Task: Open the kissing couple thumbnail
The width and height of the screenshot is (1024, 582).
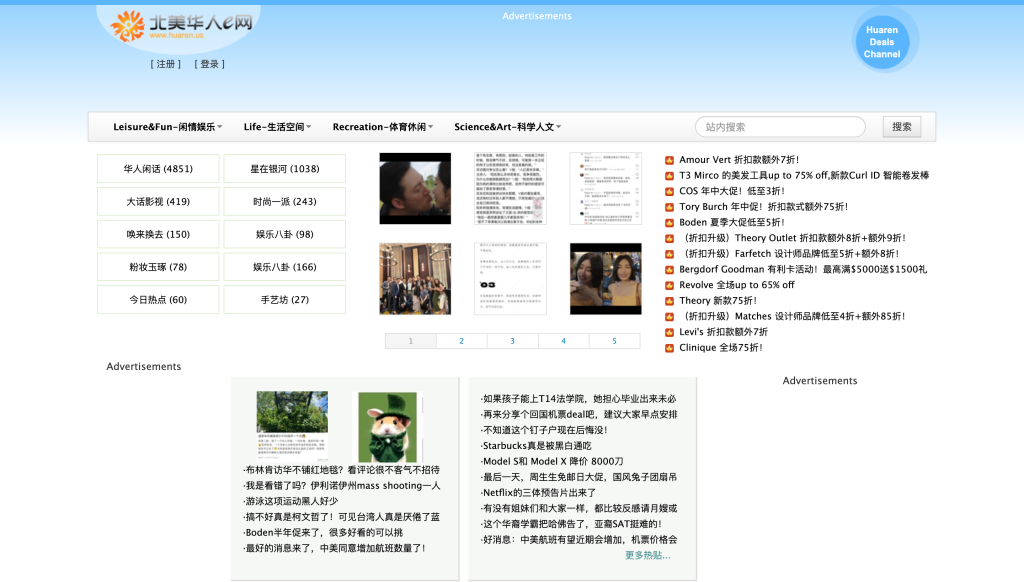Action: (415, 188)
